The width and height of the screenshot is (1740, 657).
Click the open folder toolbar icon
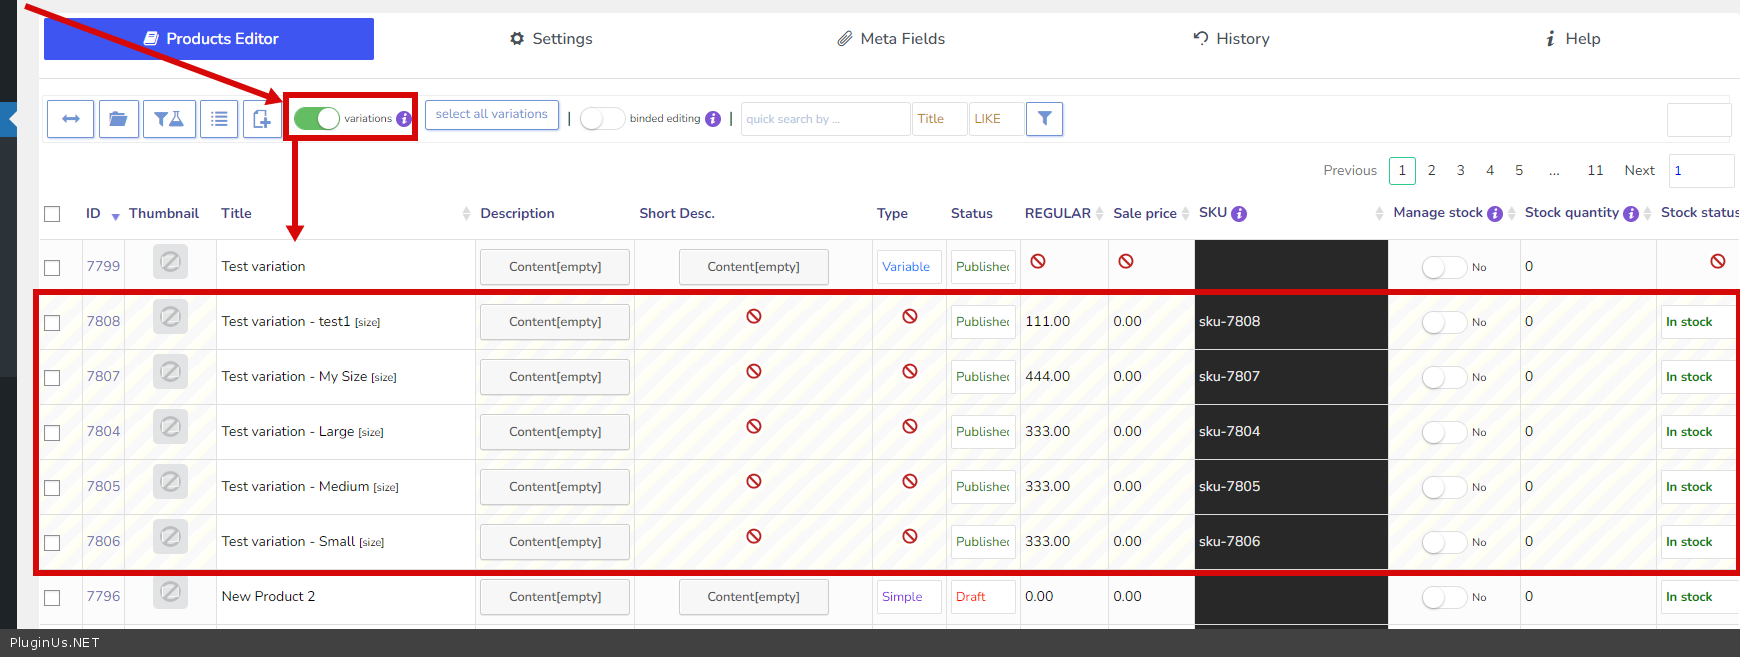tap(118, 119)
